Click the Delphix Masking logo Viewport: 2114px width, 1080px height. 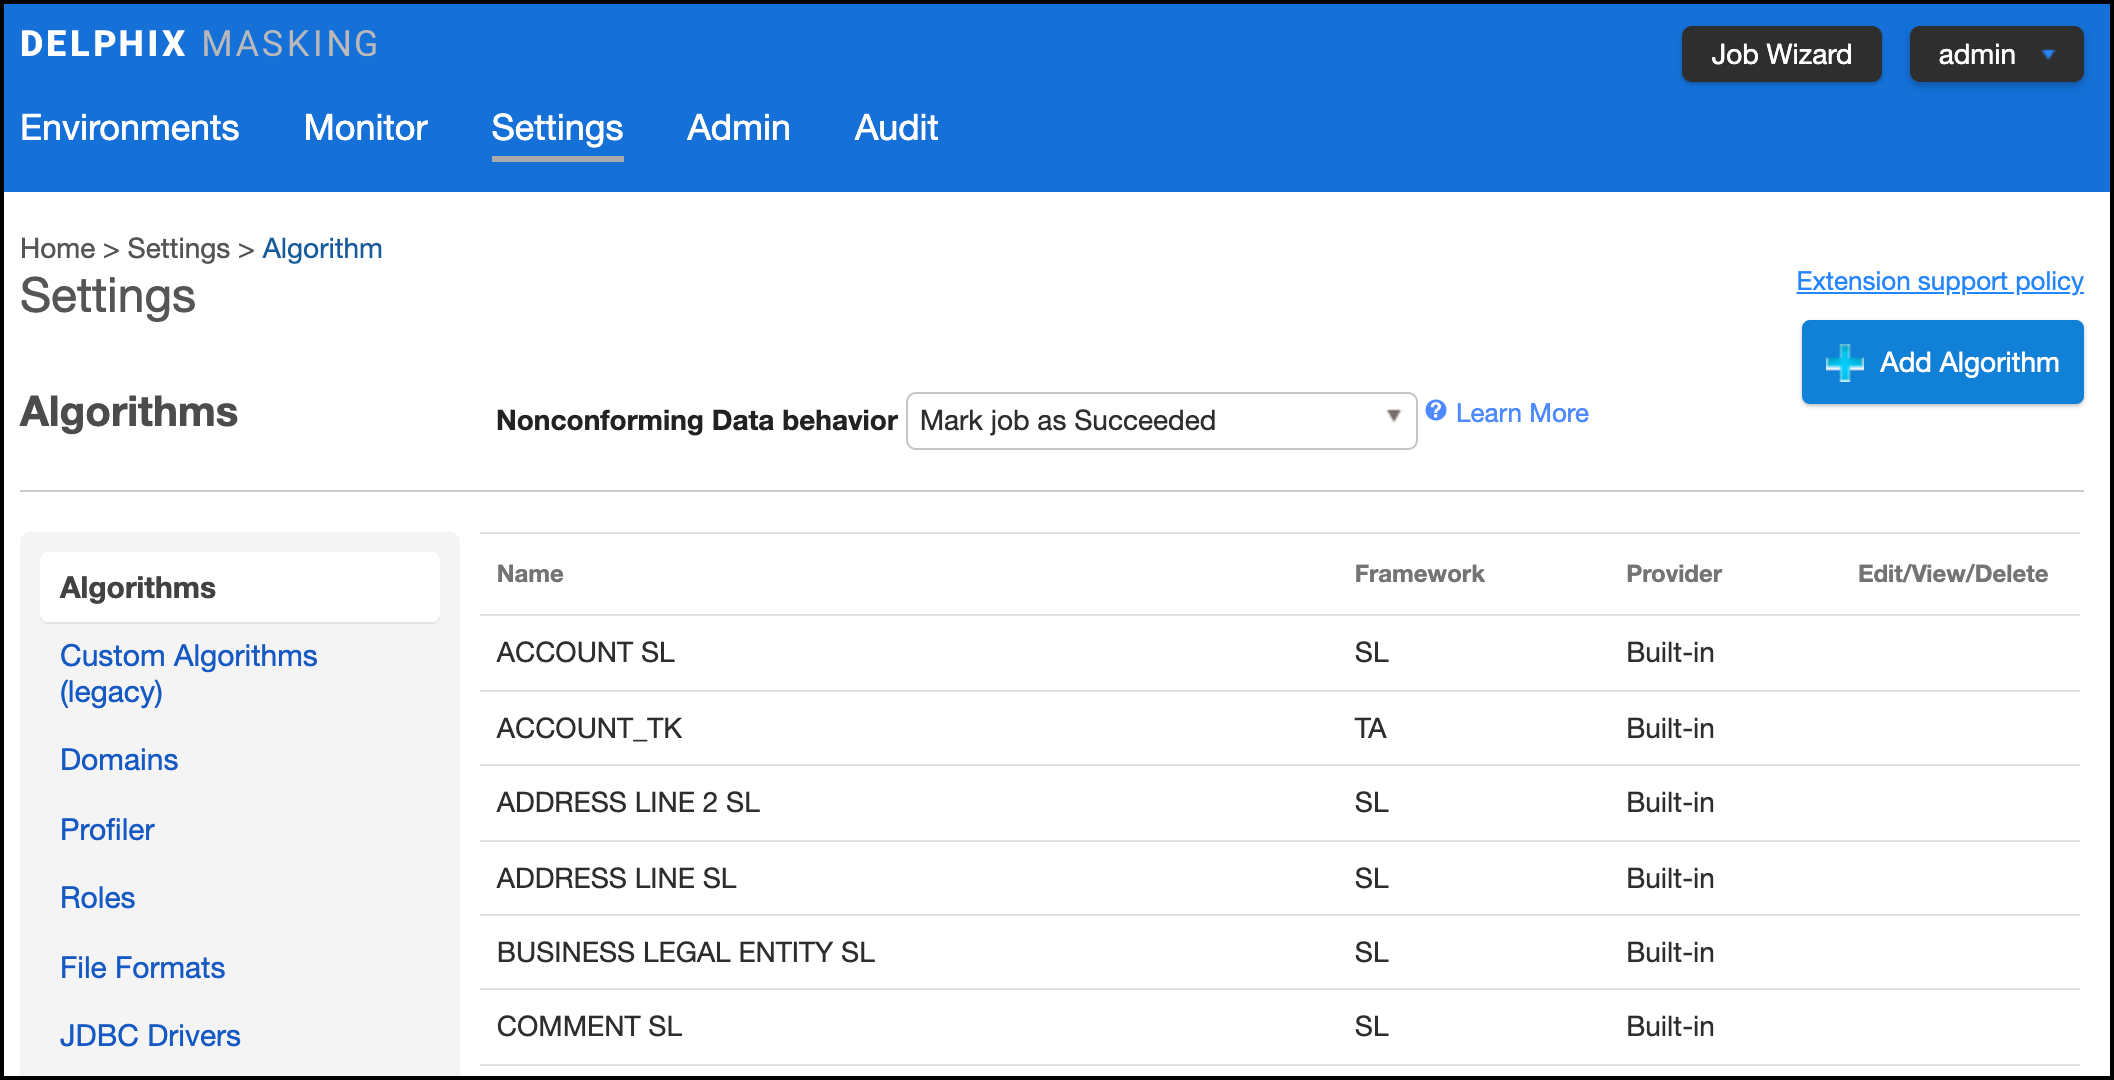(199, 44)
